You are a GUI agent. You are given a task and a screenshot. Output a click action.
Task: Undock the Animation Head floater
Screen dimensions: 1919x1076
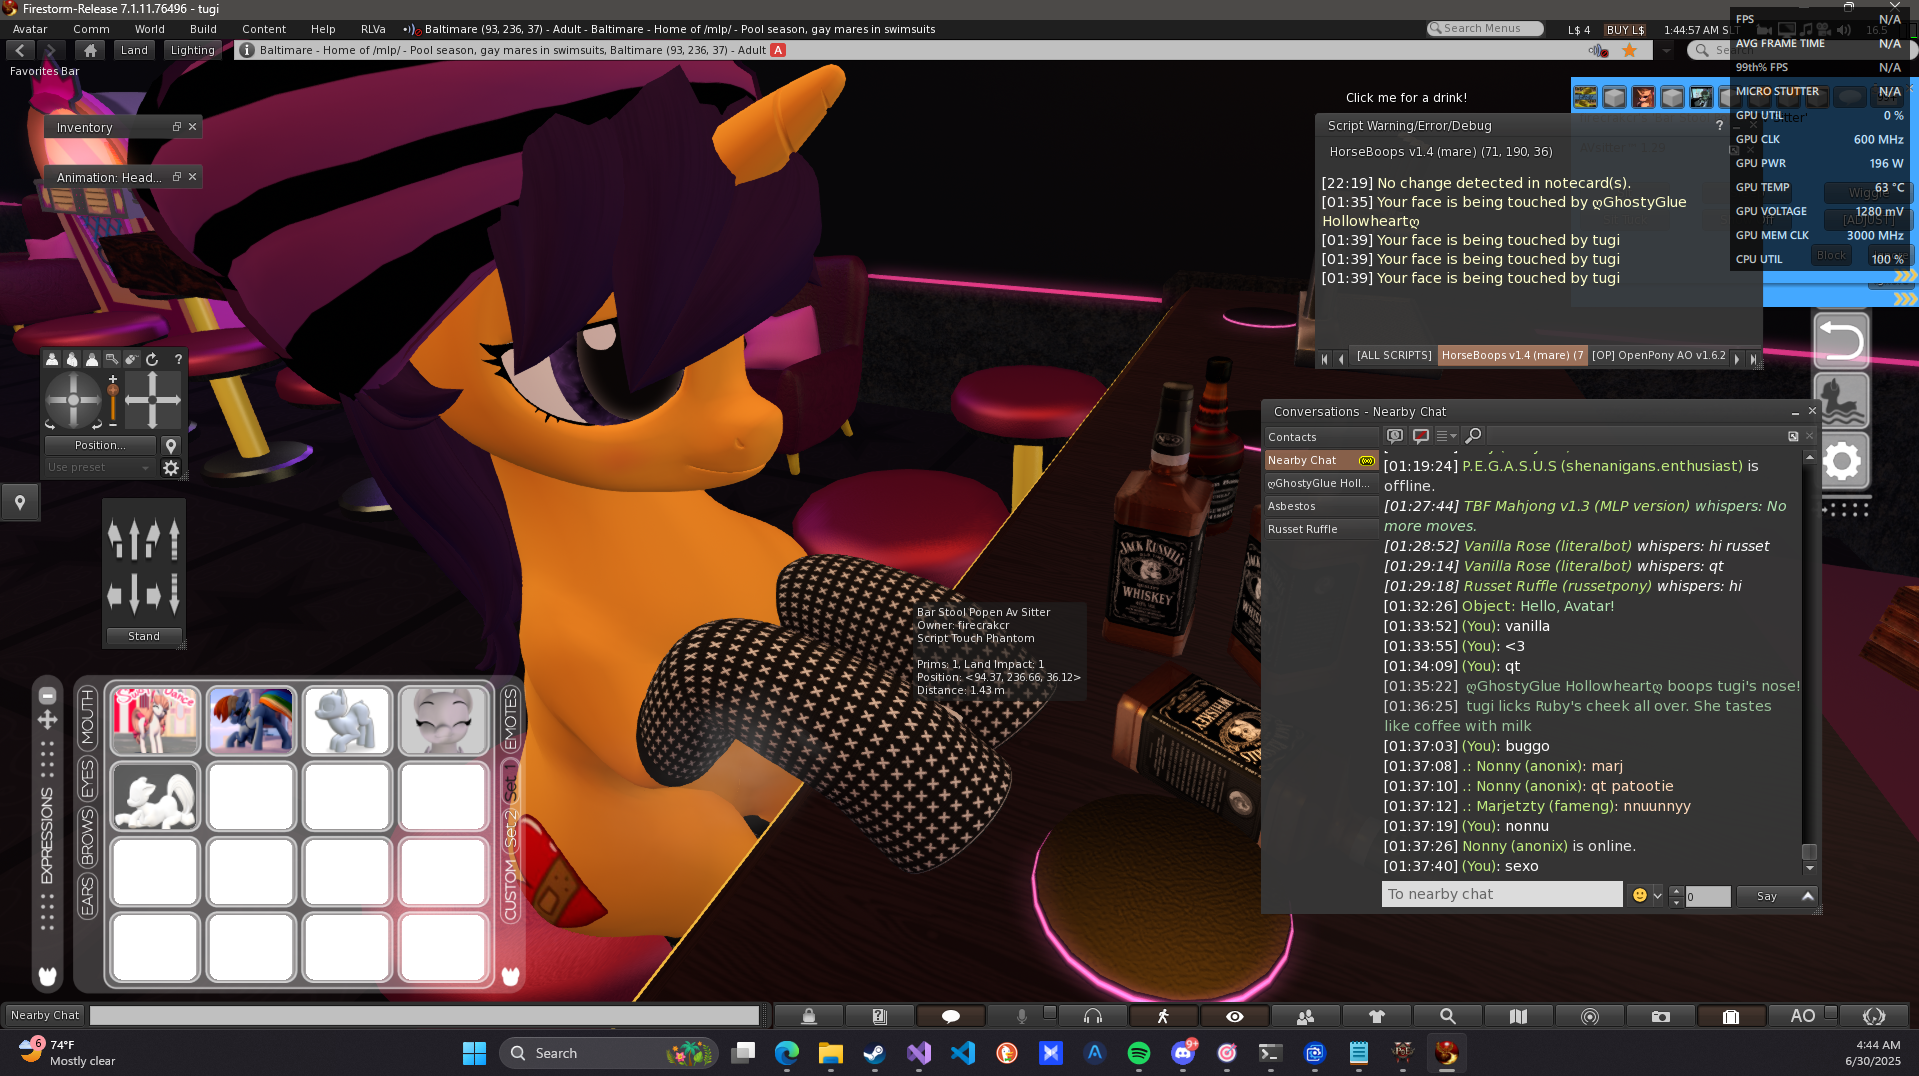click(177, 177)
